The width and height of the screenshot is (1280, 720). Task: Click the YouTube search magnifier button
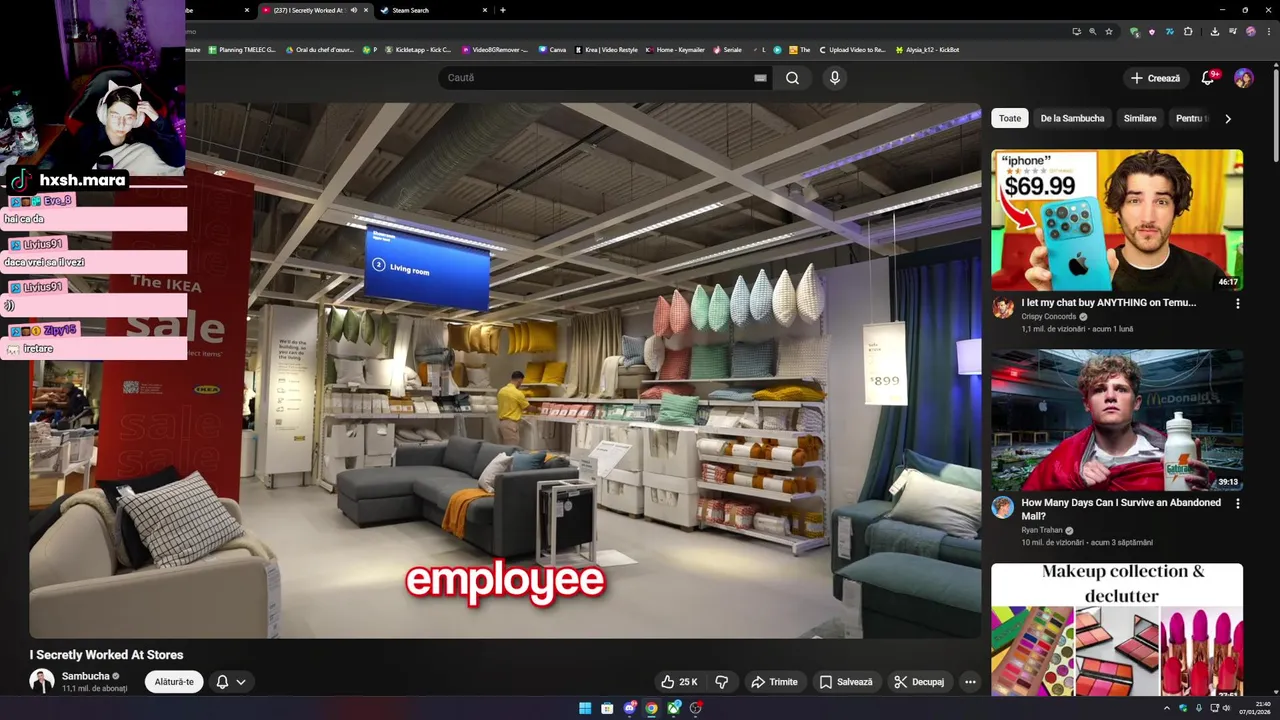tap(792, 78)
